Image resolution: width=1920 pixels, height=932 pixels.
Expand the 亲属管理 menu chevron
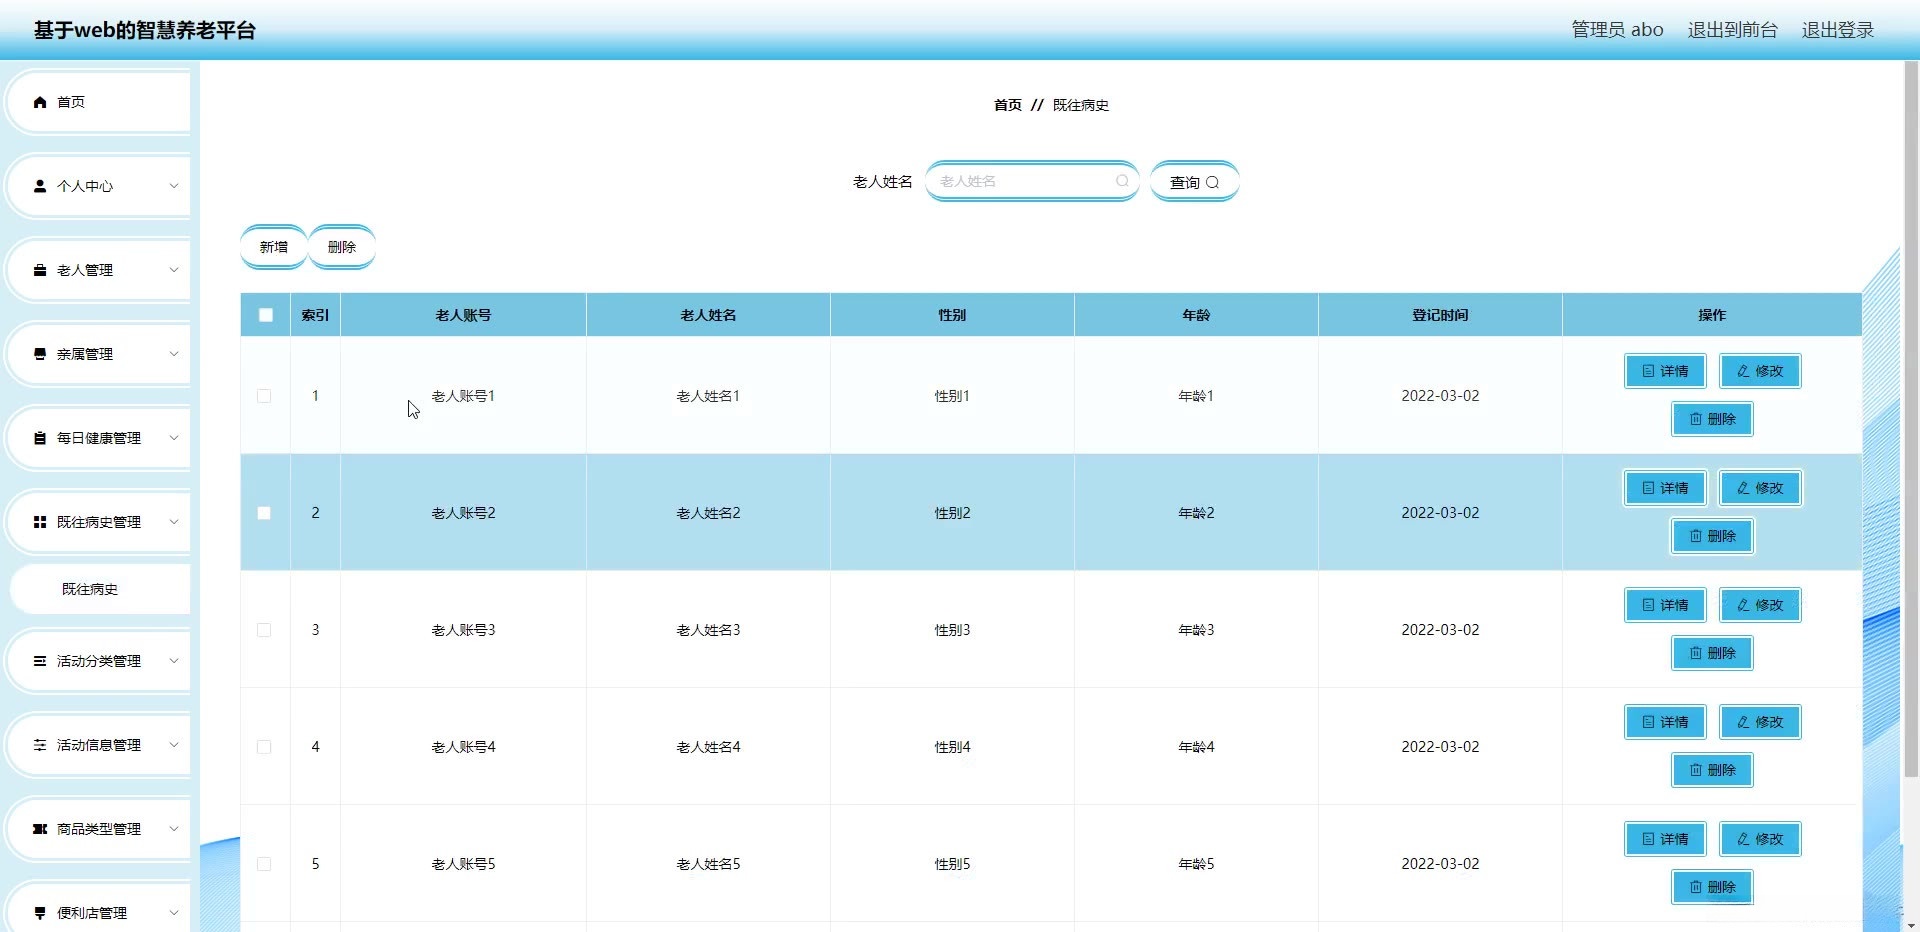(x=173, y=354)
